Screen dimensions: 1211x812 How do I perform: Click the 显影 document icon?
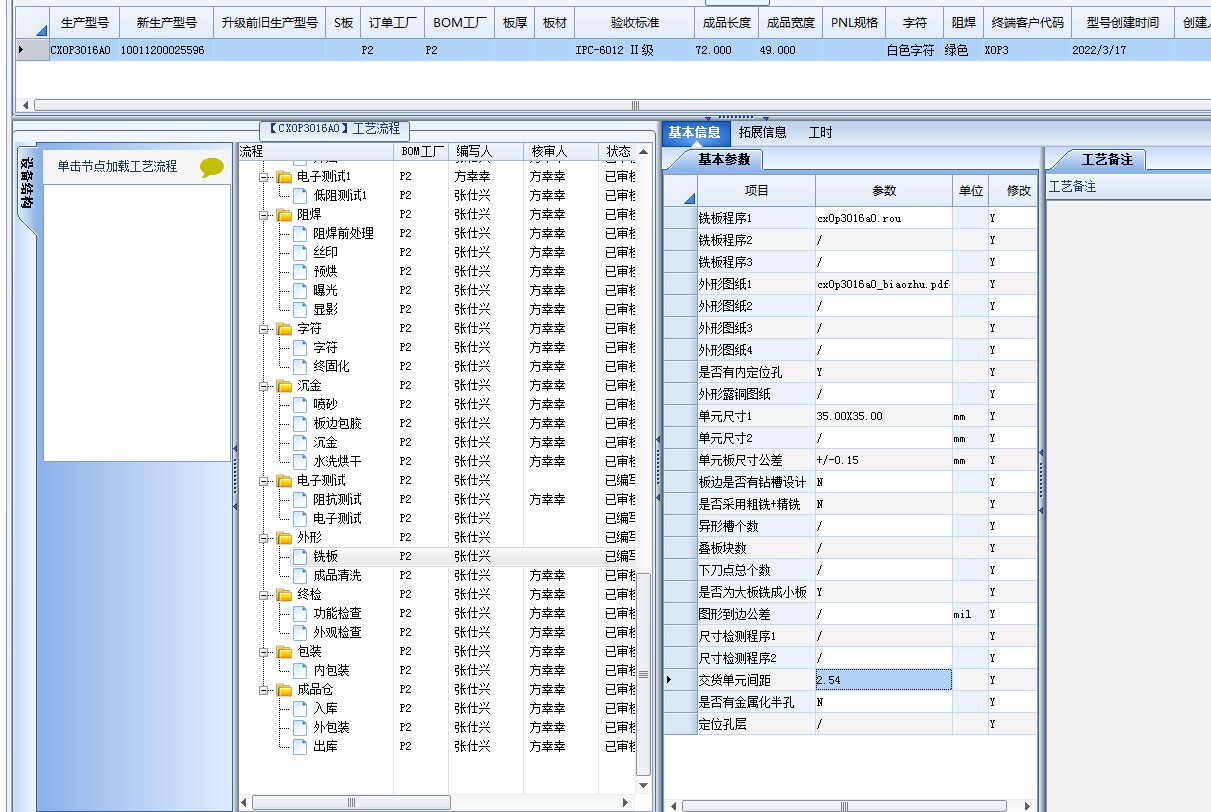click(300, 310)
